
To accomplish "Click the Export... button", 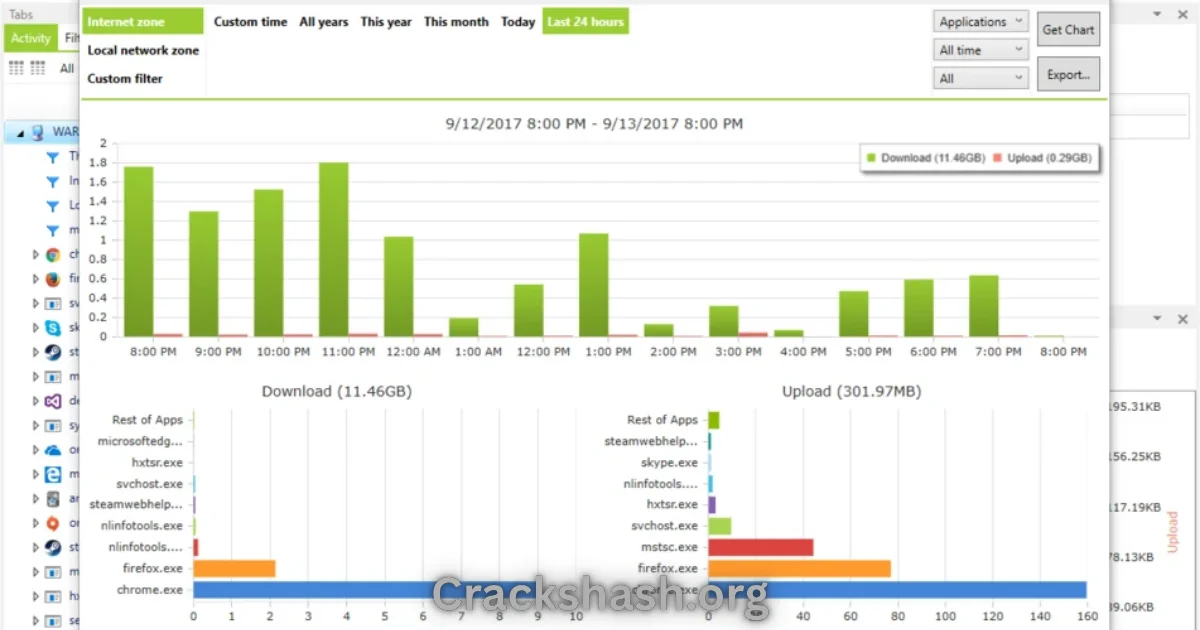I will pyautogui.click(x=1068, y=75).
